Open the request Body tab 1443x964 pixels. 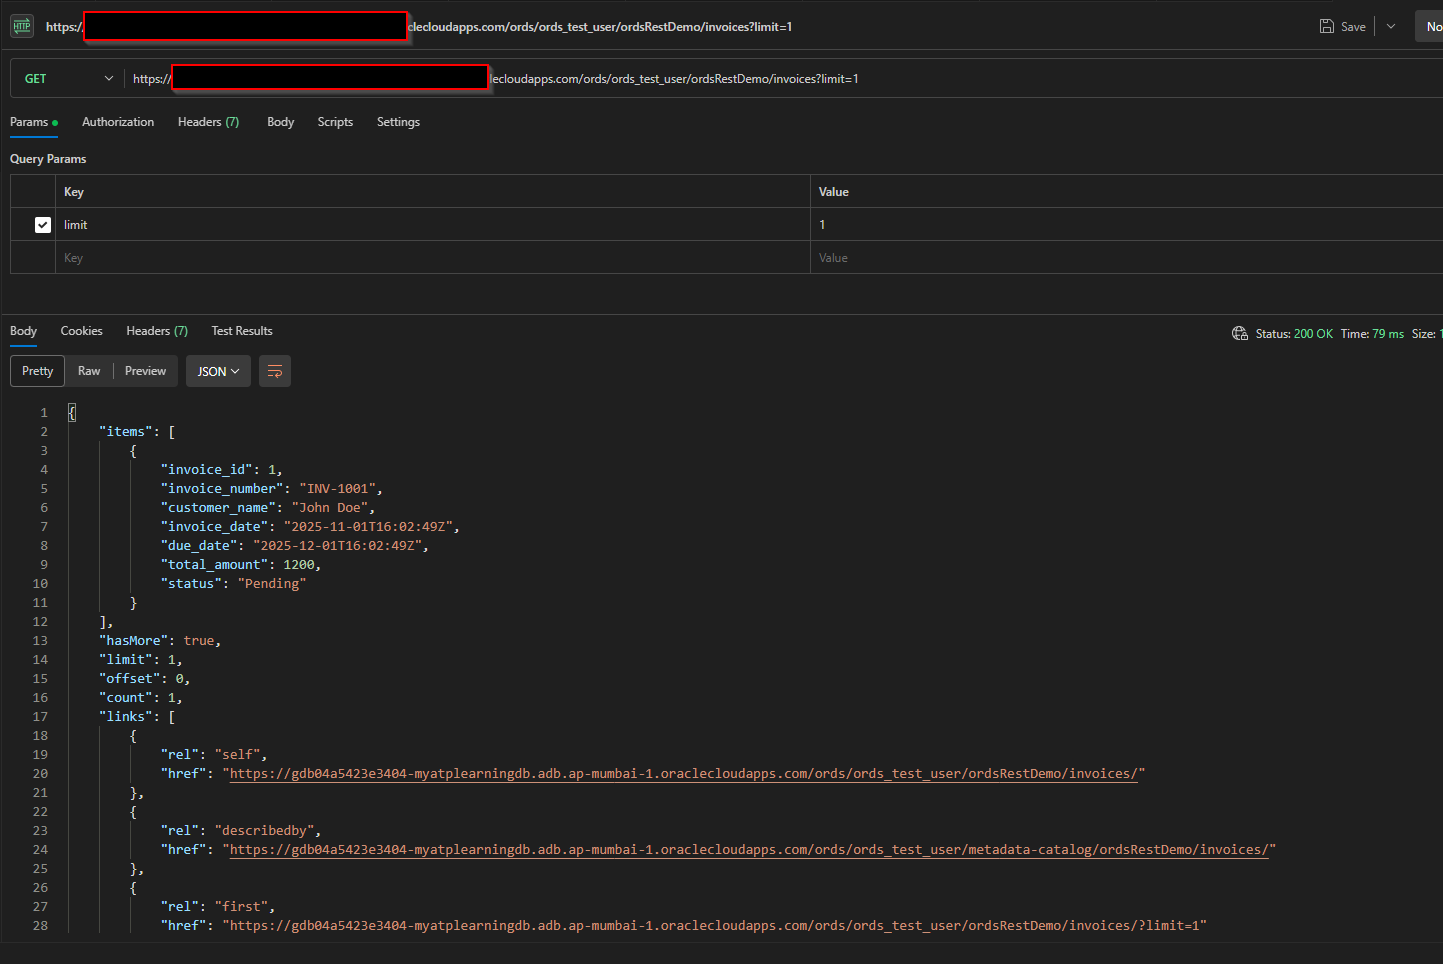click(280, 122)
